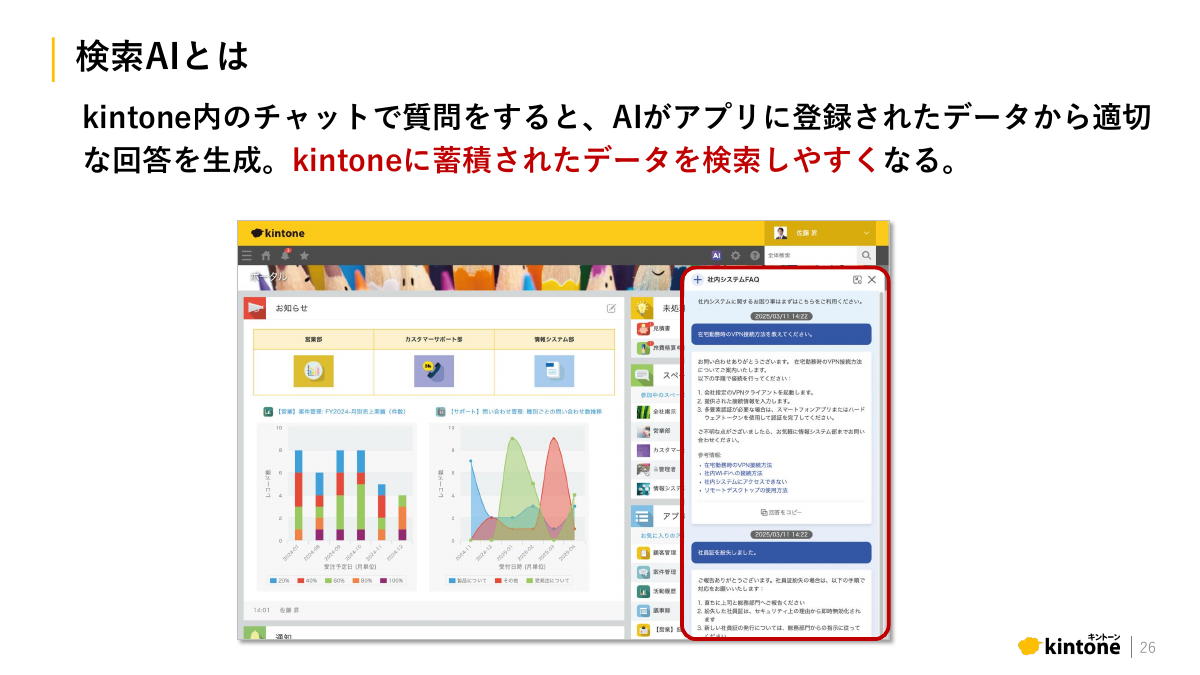
Task: Open help question mark icon
Action: pos(755,256)
